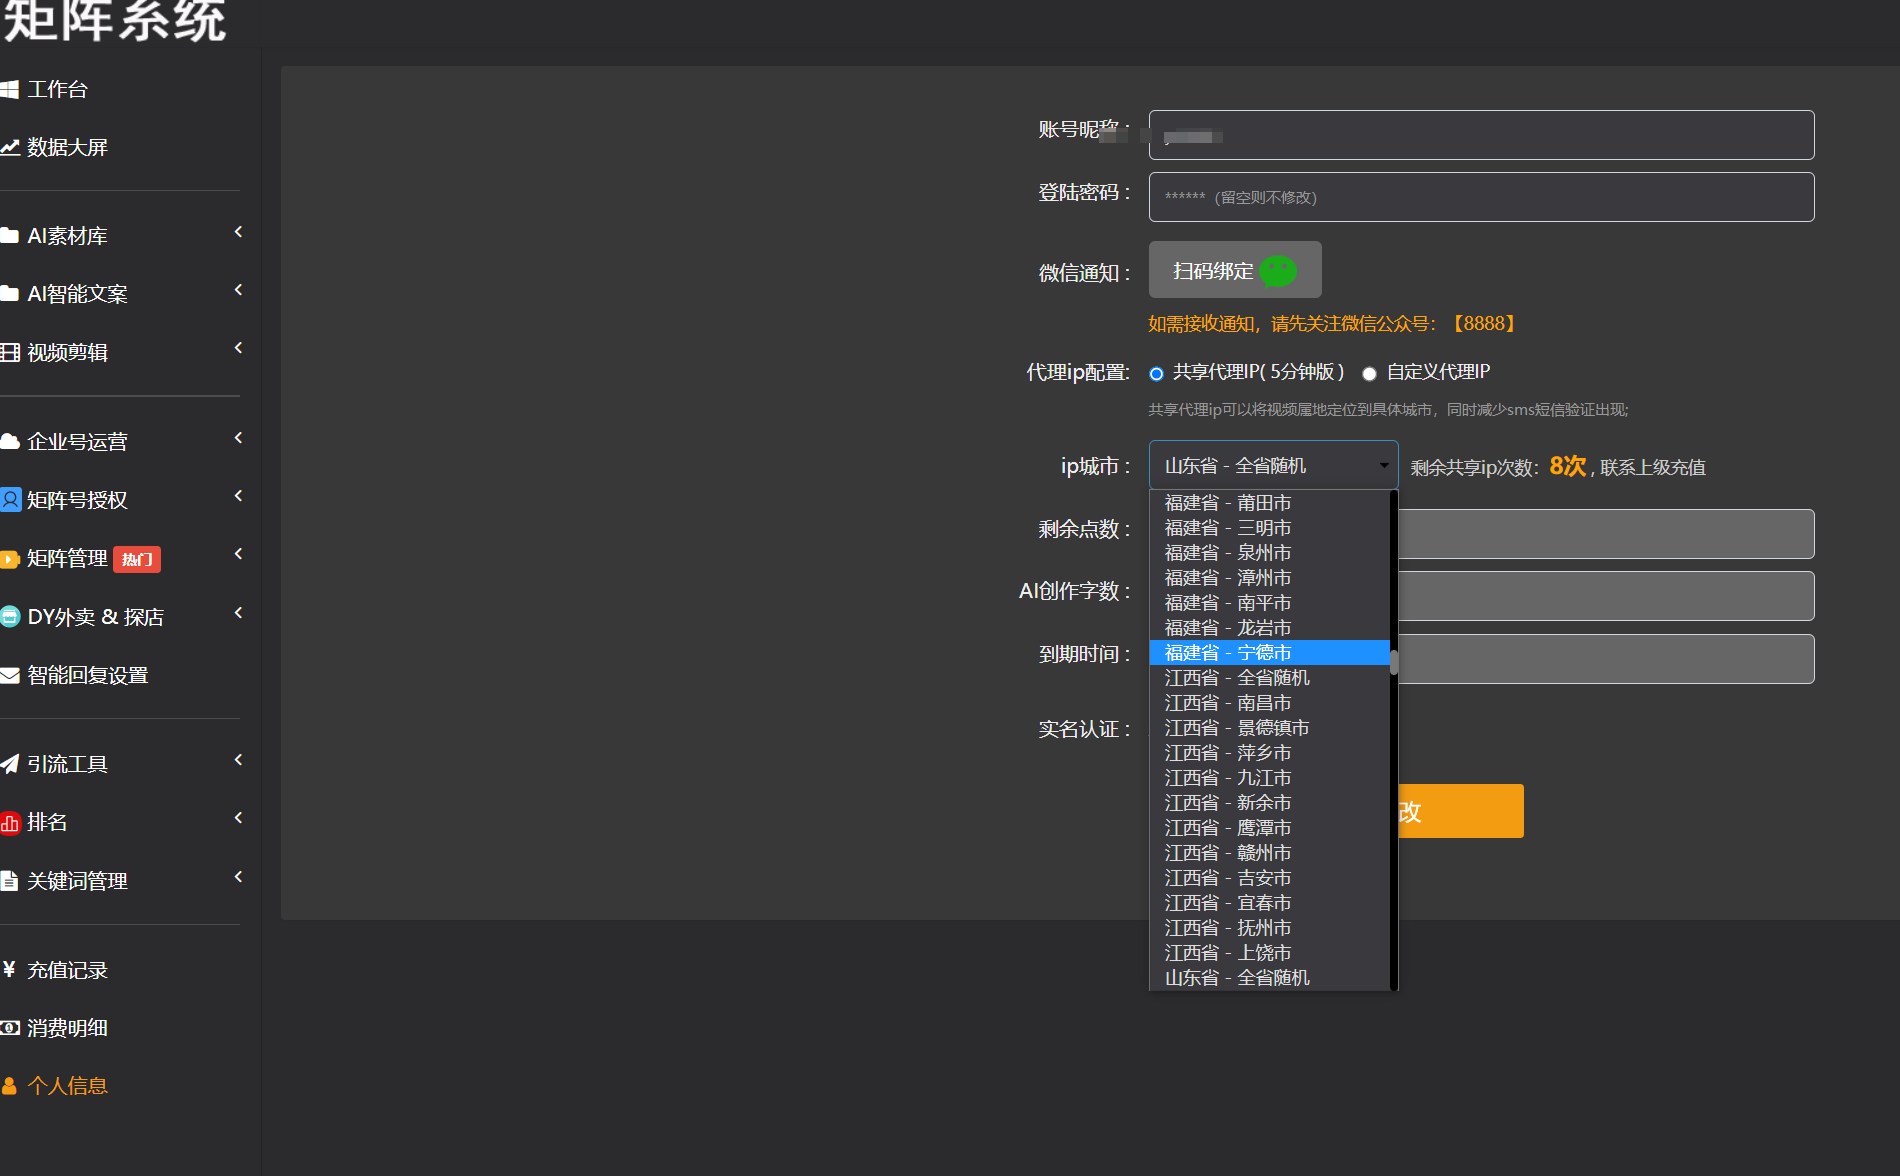
Task: Choose 福建省 - 宁德市 in the list
Action: coord(1269,653)
